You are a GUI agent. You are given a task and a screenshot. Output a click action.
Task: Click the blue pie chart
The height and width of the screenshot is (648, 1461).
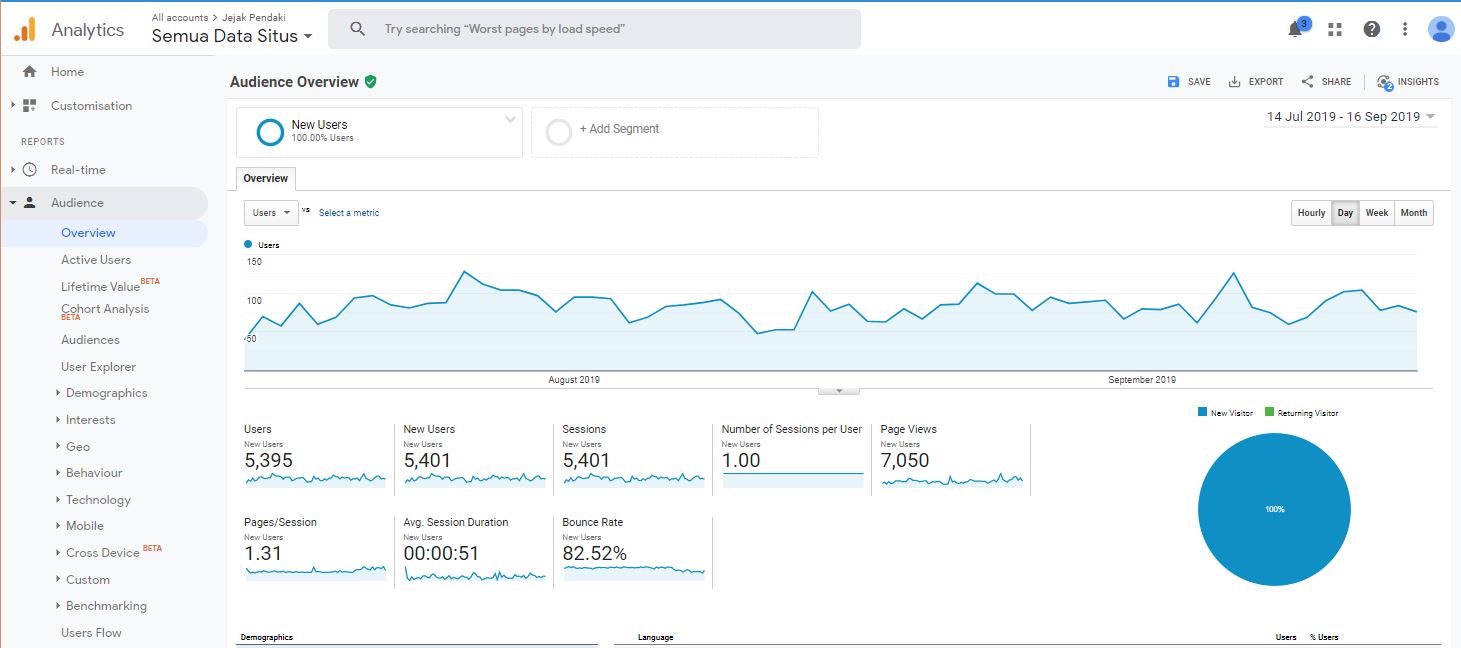[1274, 509]
